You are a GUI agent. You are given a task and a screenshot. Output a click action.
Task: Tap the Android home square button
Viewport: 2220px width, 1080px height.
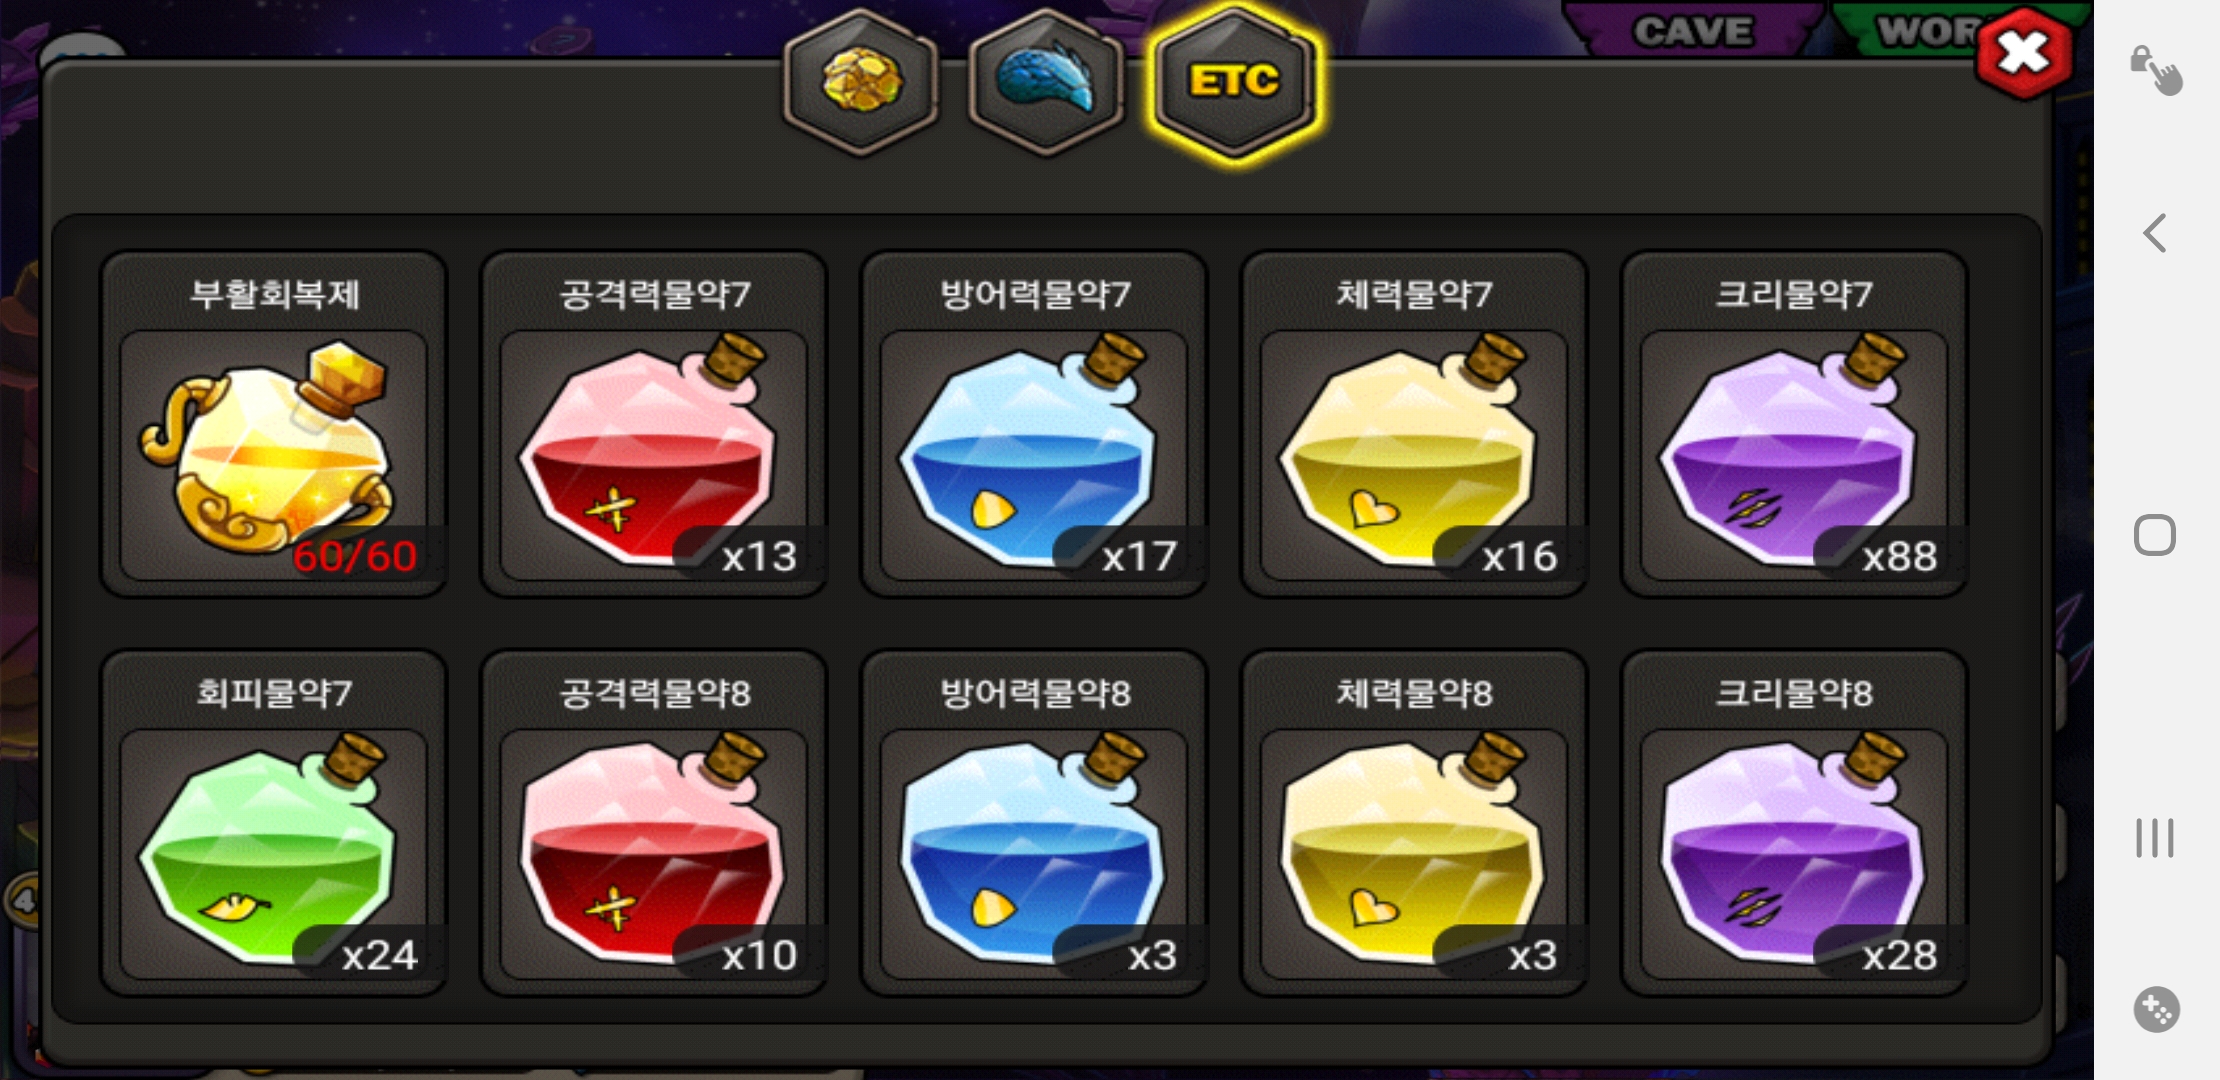tap(2155, 535)
